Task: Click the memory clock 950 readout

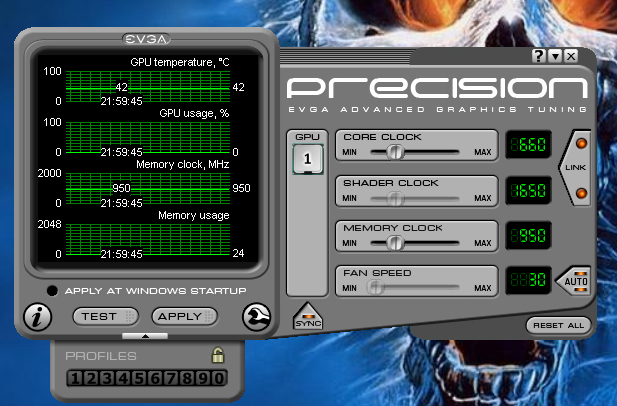Action: pyautogui.click(x=528, y=236)
